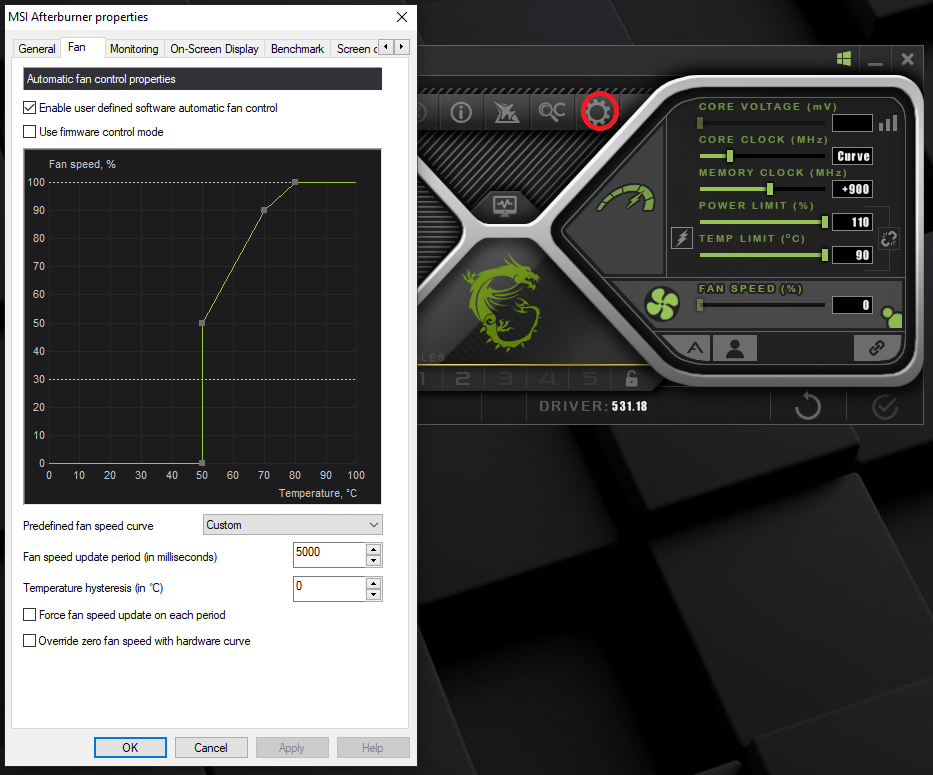Open the Benchmark tab
The height and width of the screenshot is (775, 933).
[x=297, y=49]
